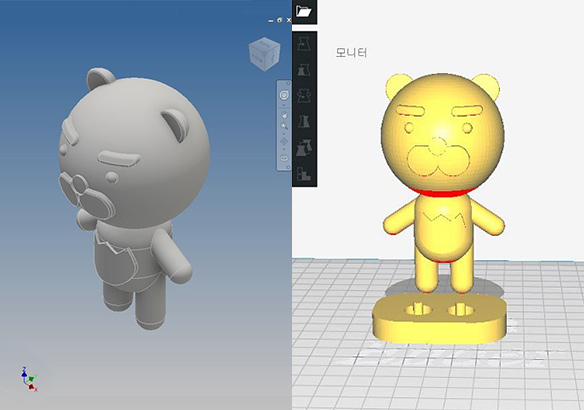Select the Pan hand tool in Inventor

284,115
